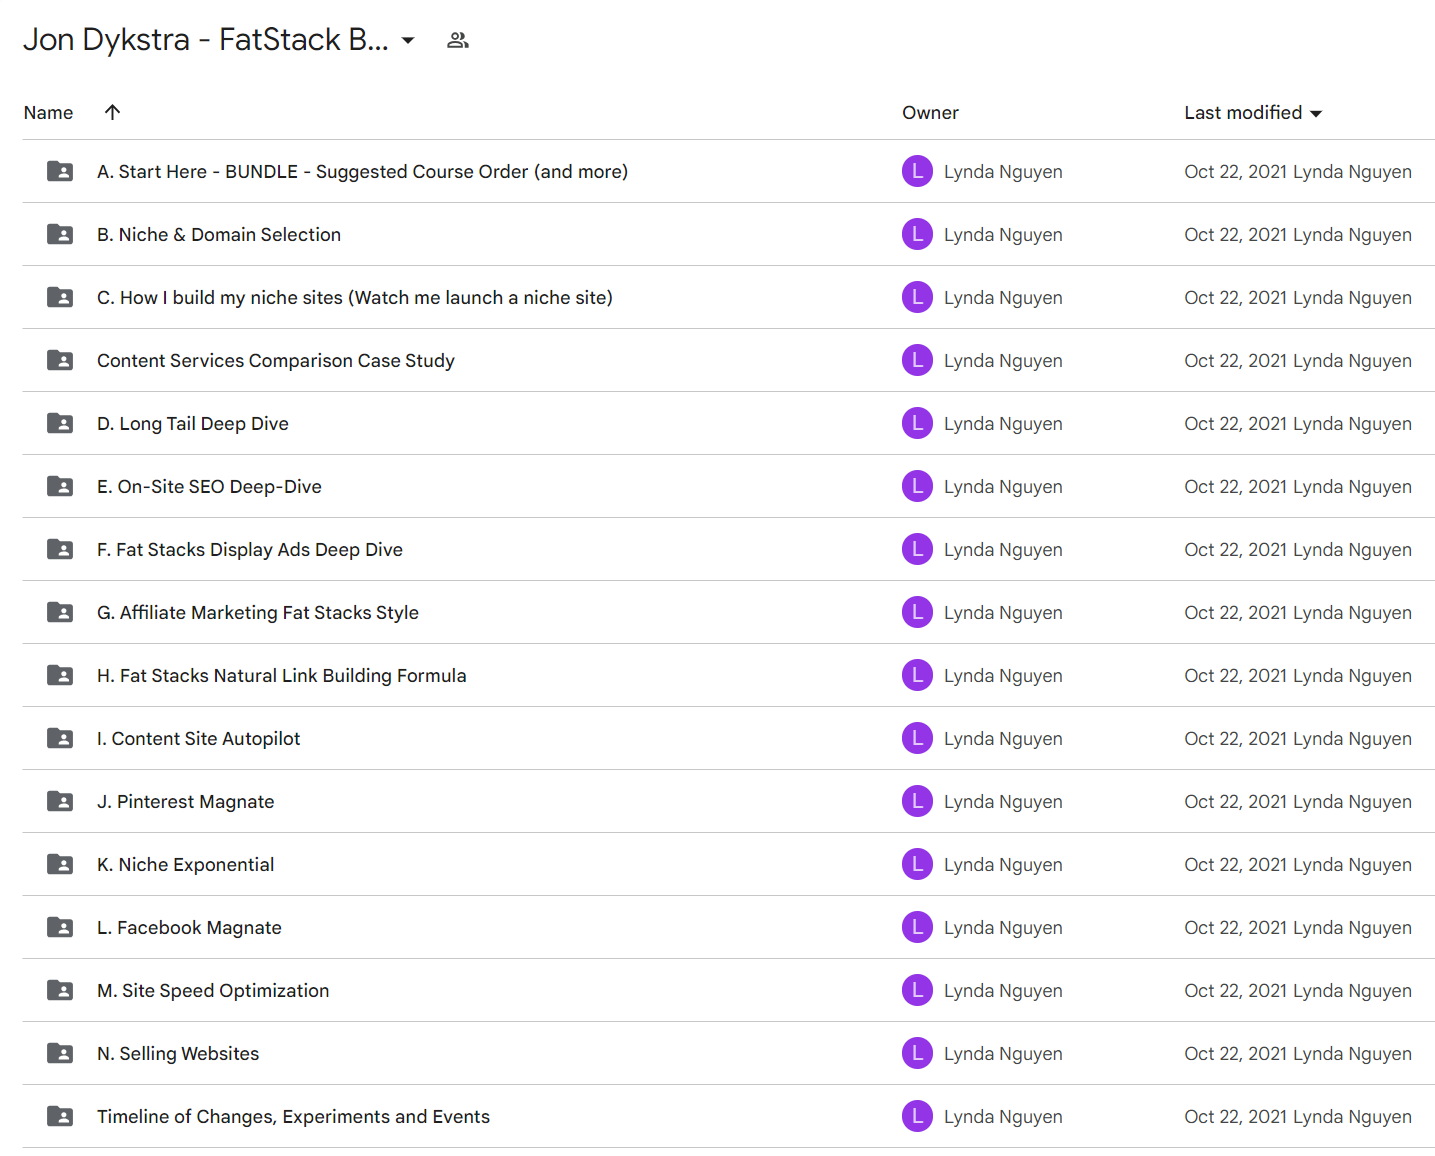The height and width of the screenshot is (1156, 1435).
Task: Open the folder title dropdown arrow
Action: [408, 40]
